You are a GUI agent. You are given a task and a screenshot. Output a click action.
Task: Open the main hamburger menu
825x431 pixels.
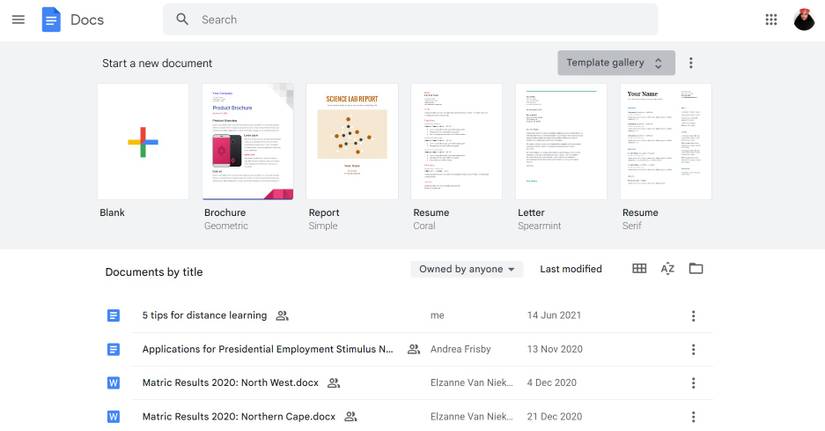(x=18, y=19)
